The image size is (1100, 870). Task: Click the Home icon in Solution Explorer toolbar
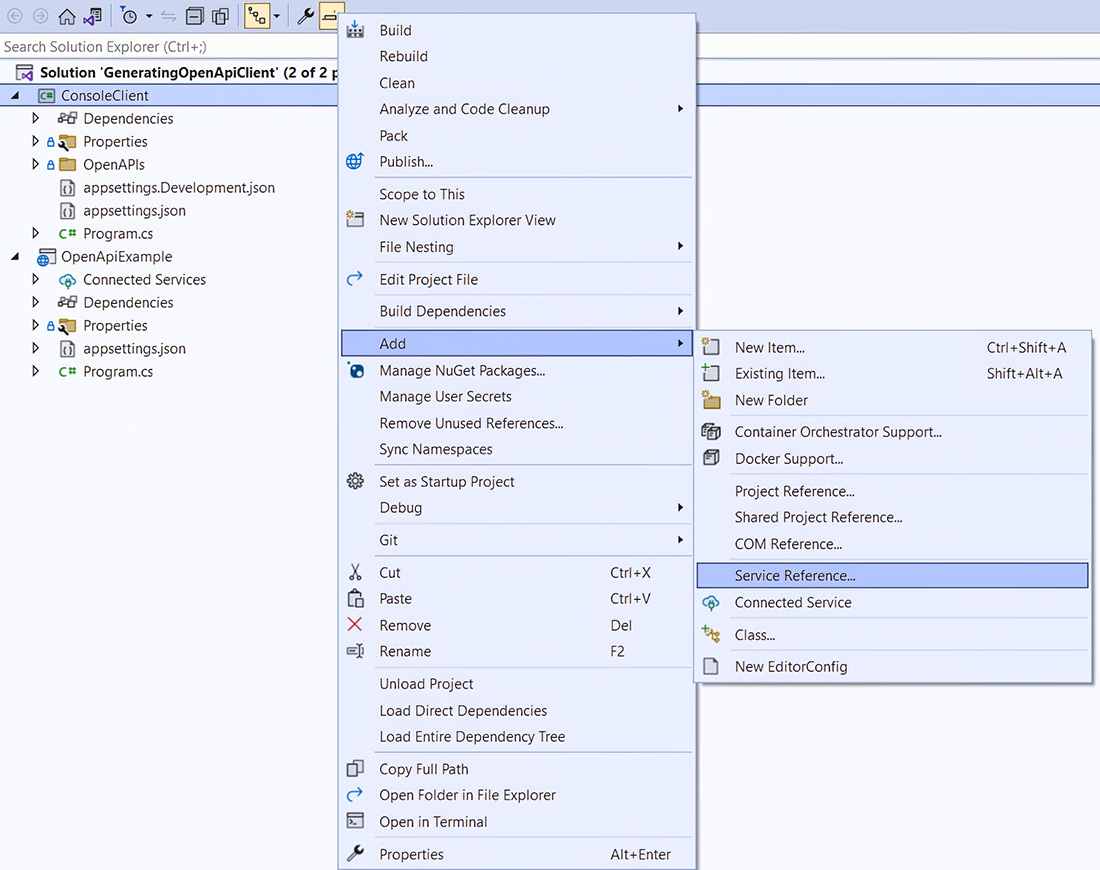pos(67,16)
